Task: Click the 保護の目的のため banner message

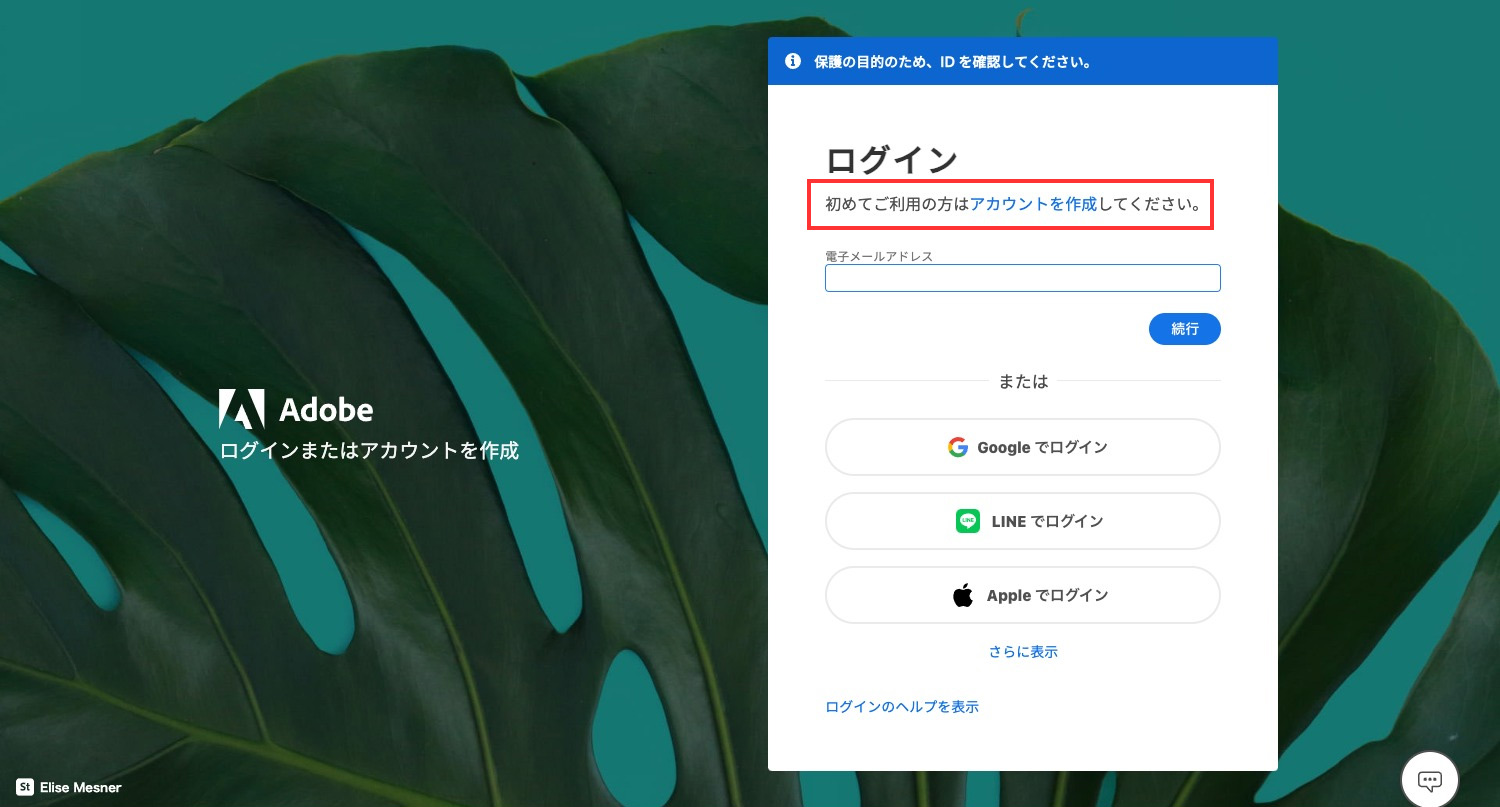Action: tap(952, 62)
